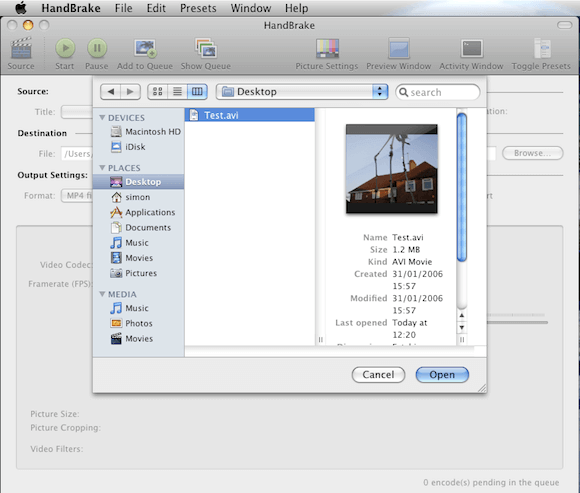Open the Apple menu
580x493 pixels.
click(21, 8)
